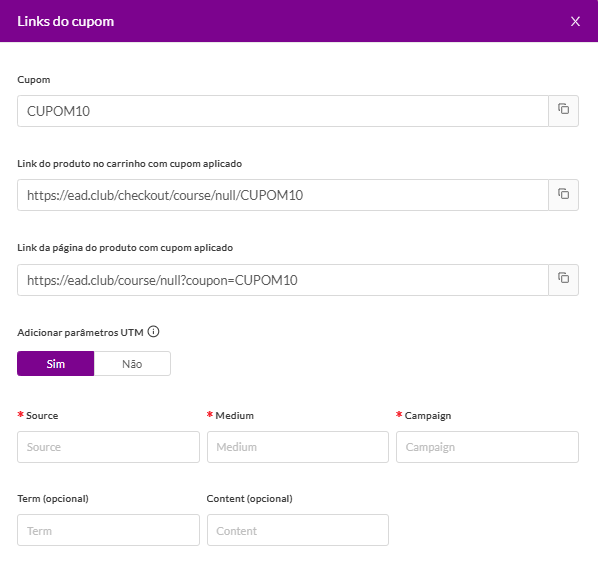This screenshot has height=579, width=598.
Task: Copy the checkout cart link with coupon
Action: [x=563, y=195]
